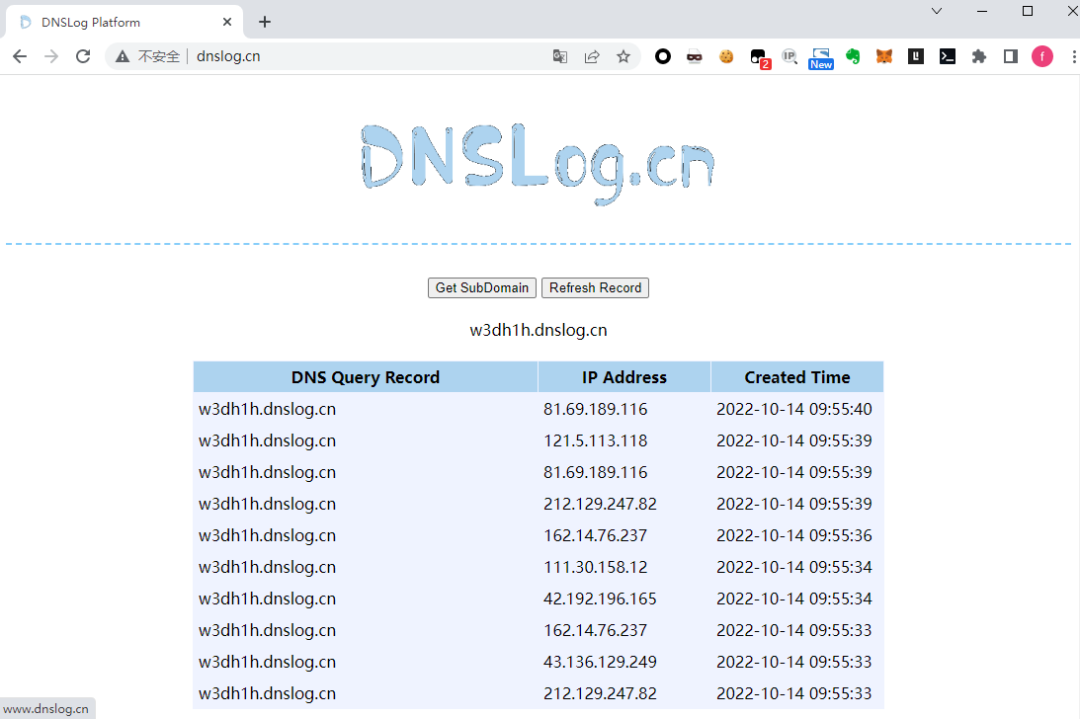Click the query record in the 43.136.129.249 row
Viewport: 1080px width, 719px height.
pyautogui.click(x=267, y=663)
